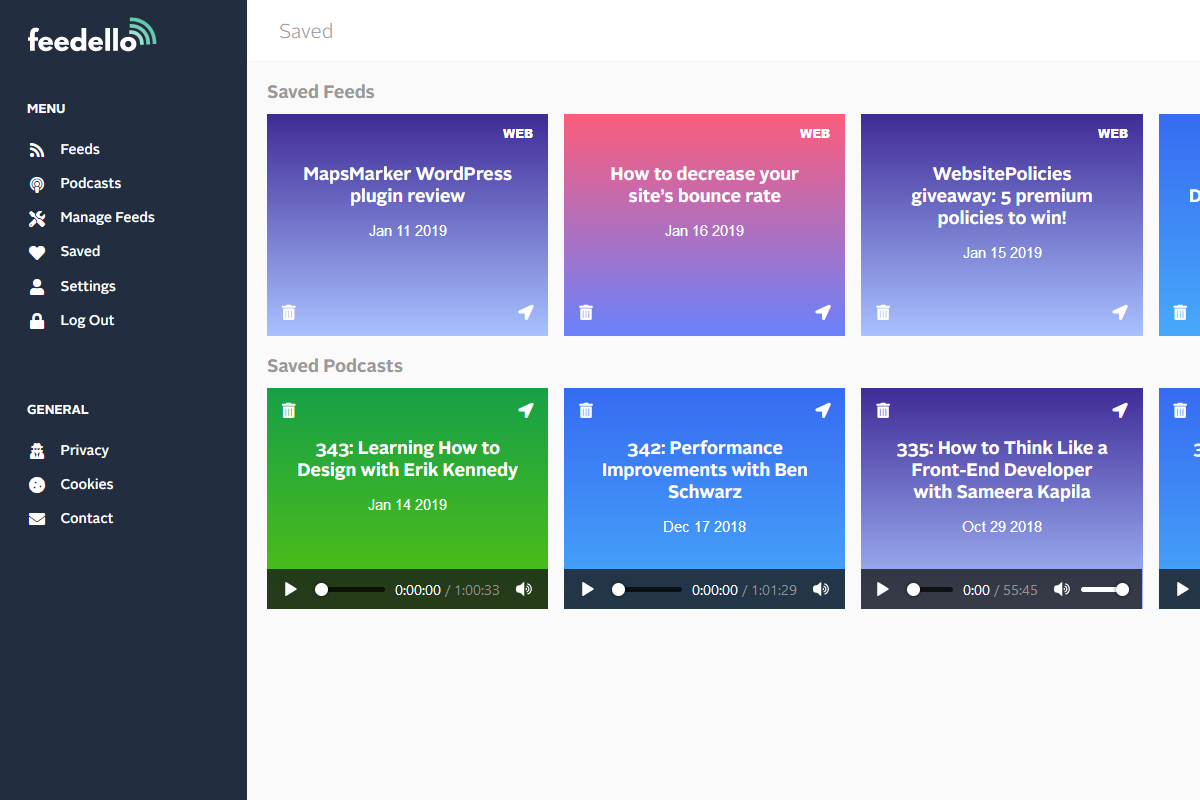Open the Contact page link
Image resolution: width=1200 pixels, height=800 pixels.
tap(87, 519)
